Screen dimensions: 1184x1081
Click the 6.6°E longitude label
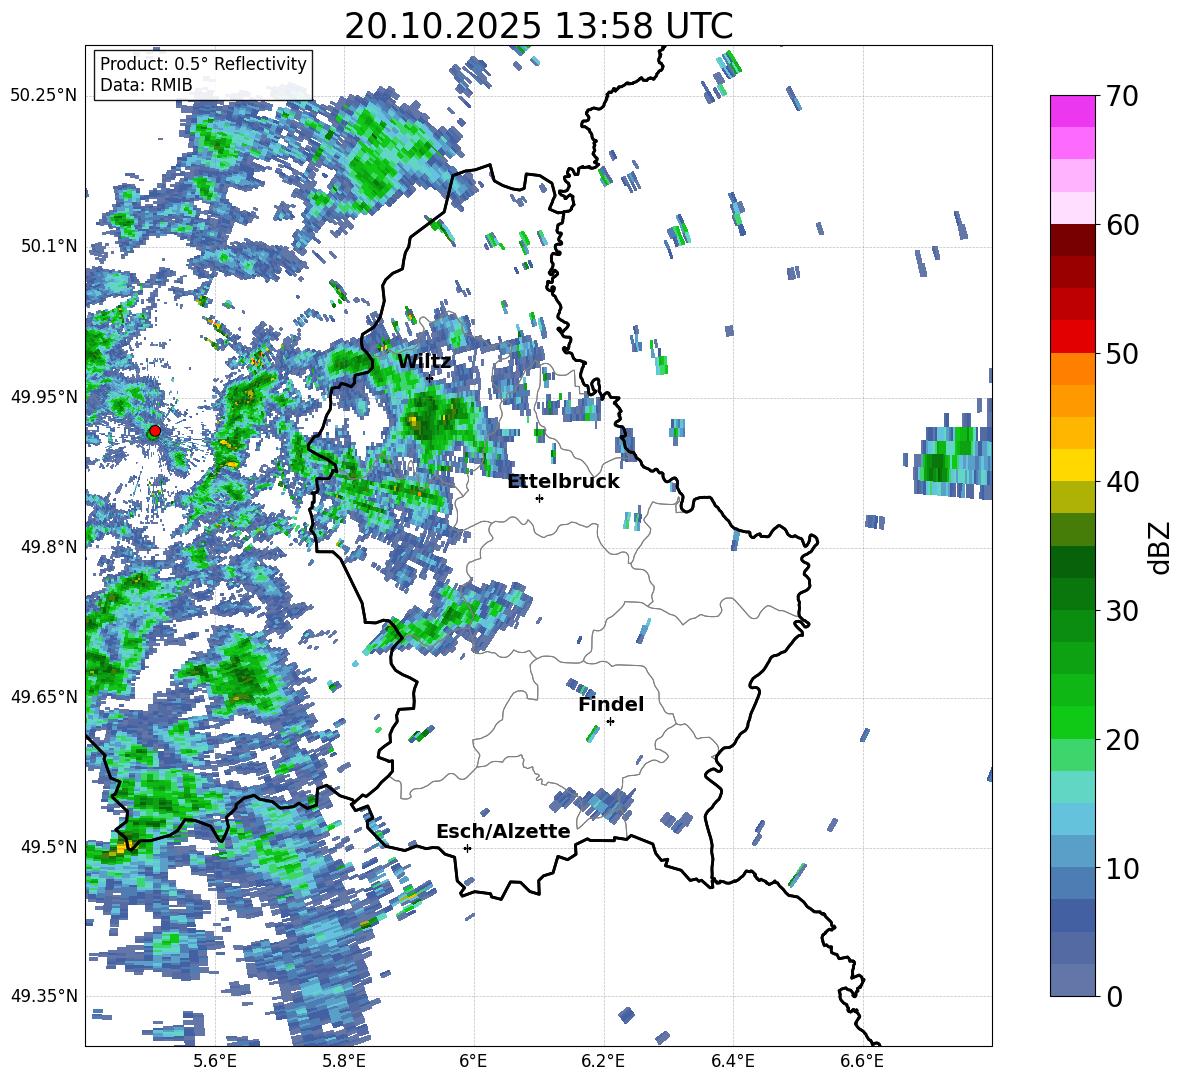[x=862, y=1062]
